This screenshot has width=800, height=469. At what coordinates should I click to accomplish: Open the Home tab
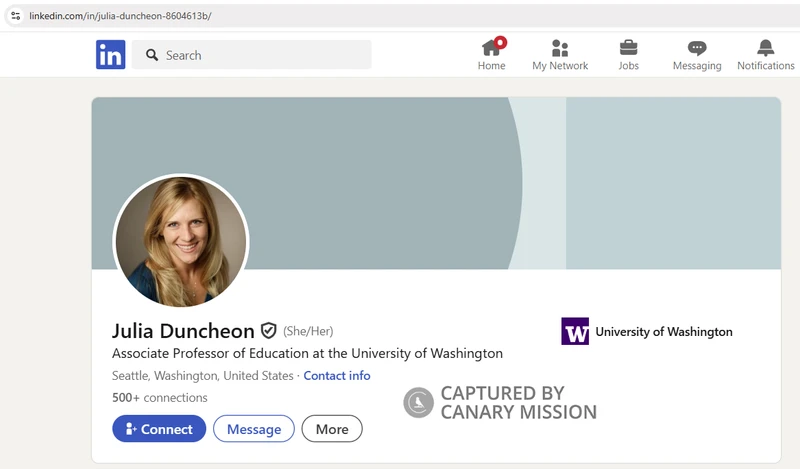click(492, 54)
